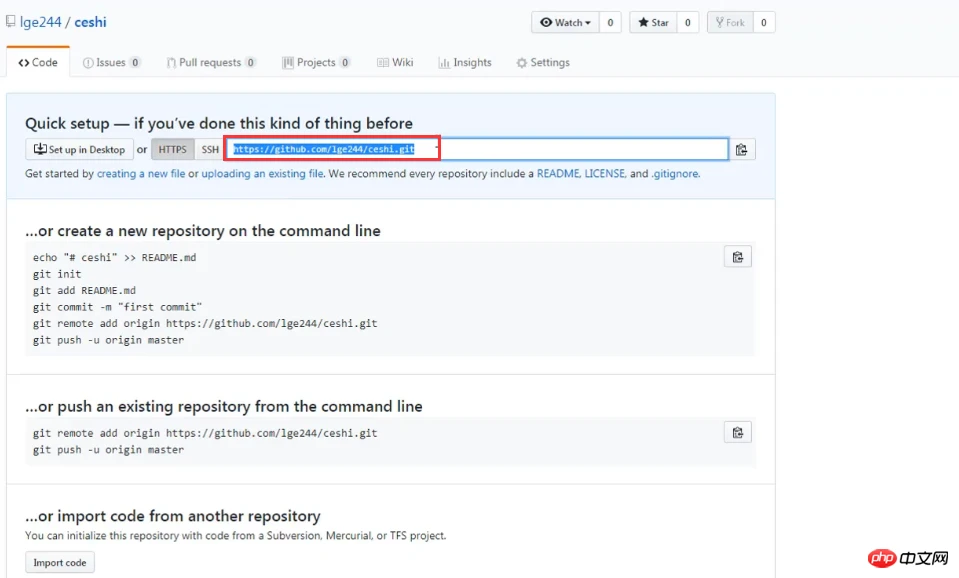Click the repository book icon beside lge244

tap(10, 22)
